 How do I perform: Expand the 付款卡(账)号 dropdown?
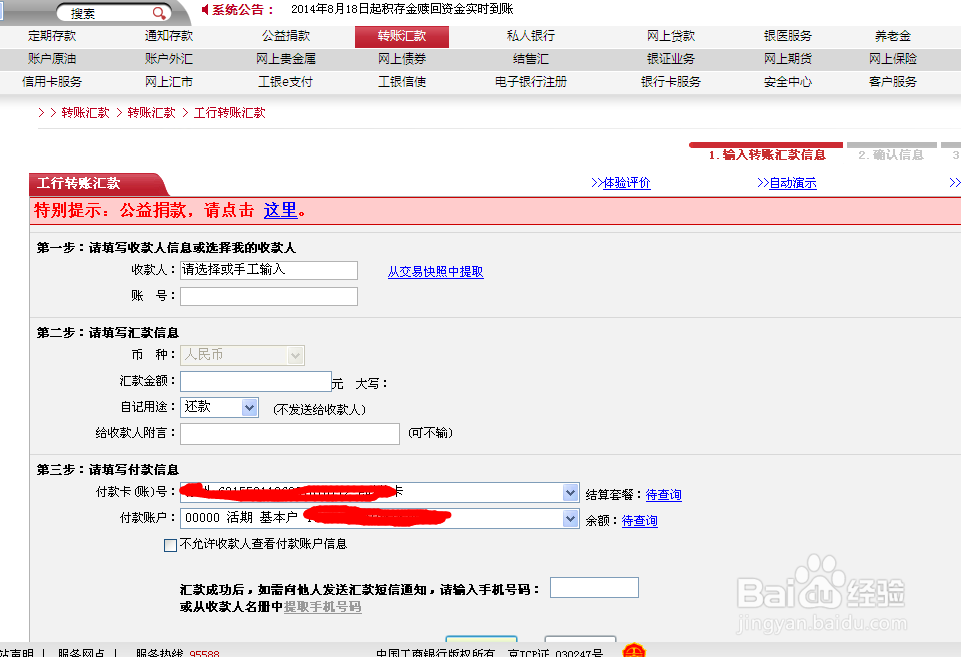[570, 492]
